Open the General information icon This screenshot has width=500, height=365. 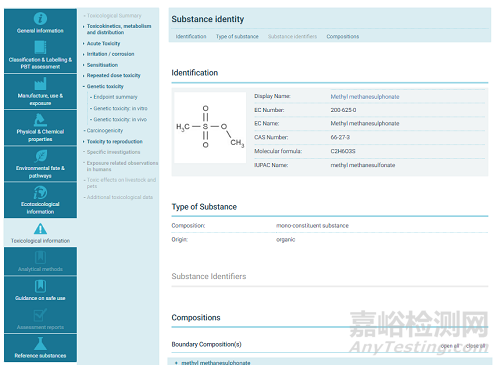click(40, 19)
